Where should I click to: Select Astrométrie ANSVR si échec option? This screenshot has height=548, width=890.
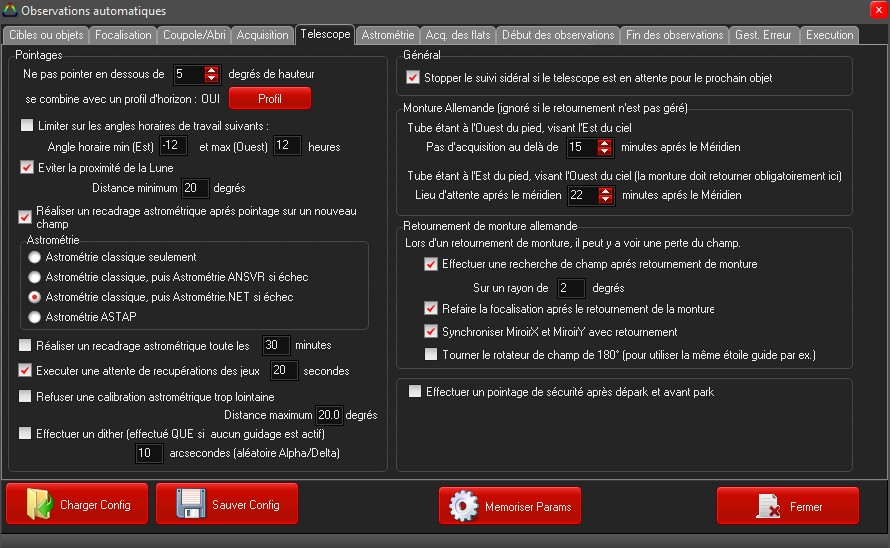pos(35,277)
